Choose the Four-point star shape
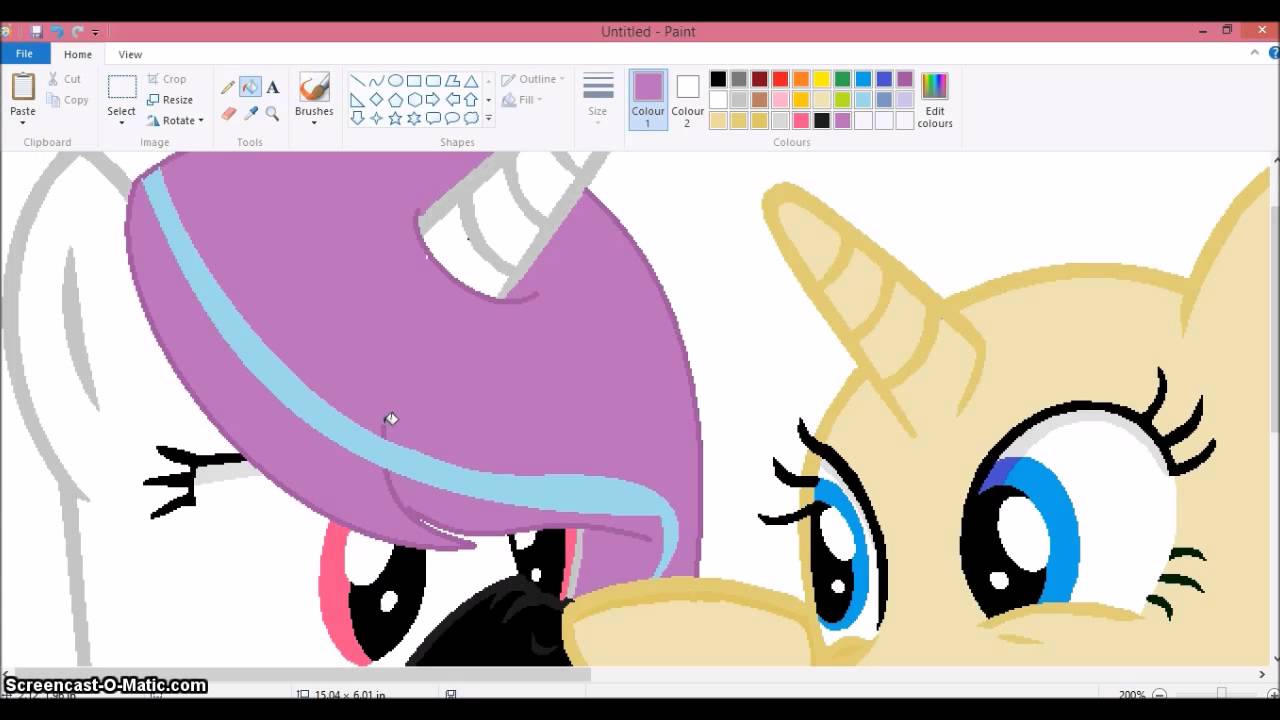Screen dimensions: 1280x720 [x=376, y=118]
